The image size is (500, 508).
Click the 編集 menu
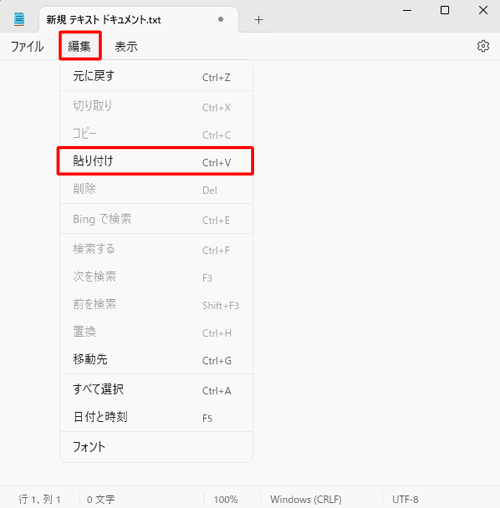point(80,46)
